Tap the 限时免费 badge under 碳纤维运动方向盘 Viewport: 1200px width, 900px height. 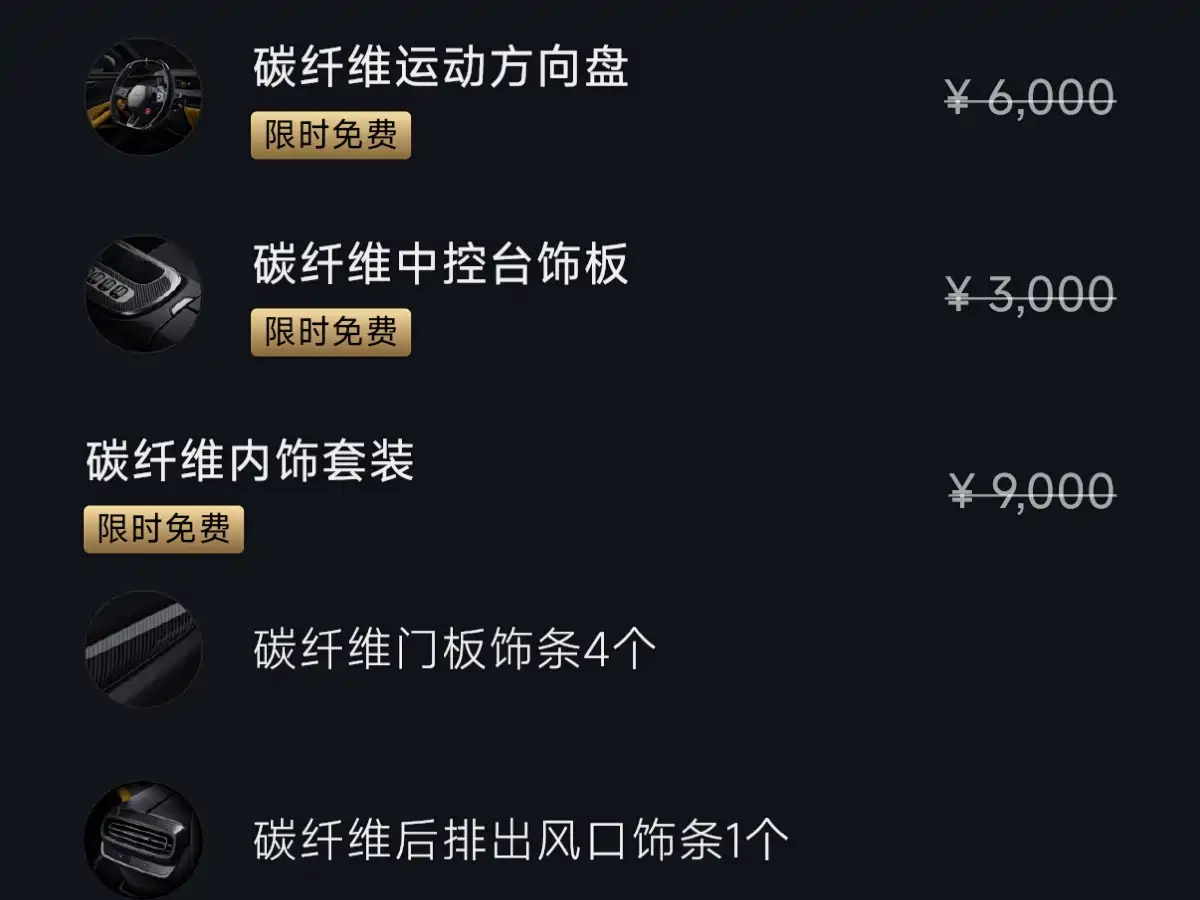coord(331,135)
